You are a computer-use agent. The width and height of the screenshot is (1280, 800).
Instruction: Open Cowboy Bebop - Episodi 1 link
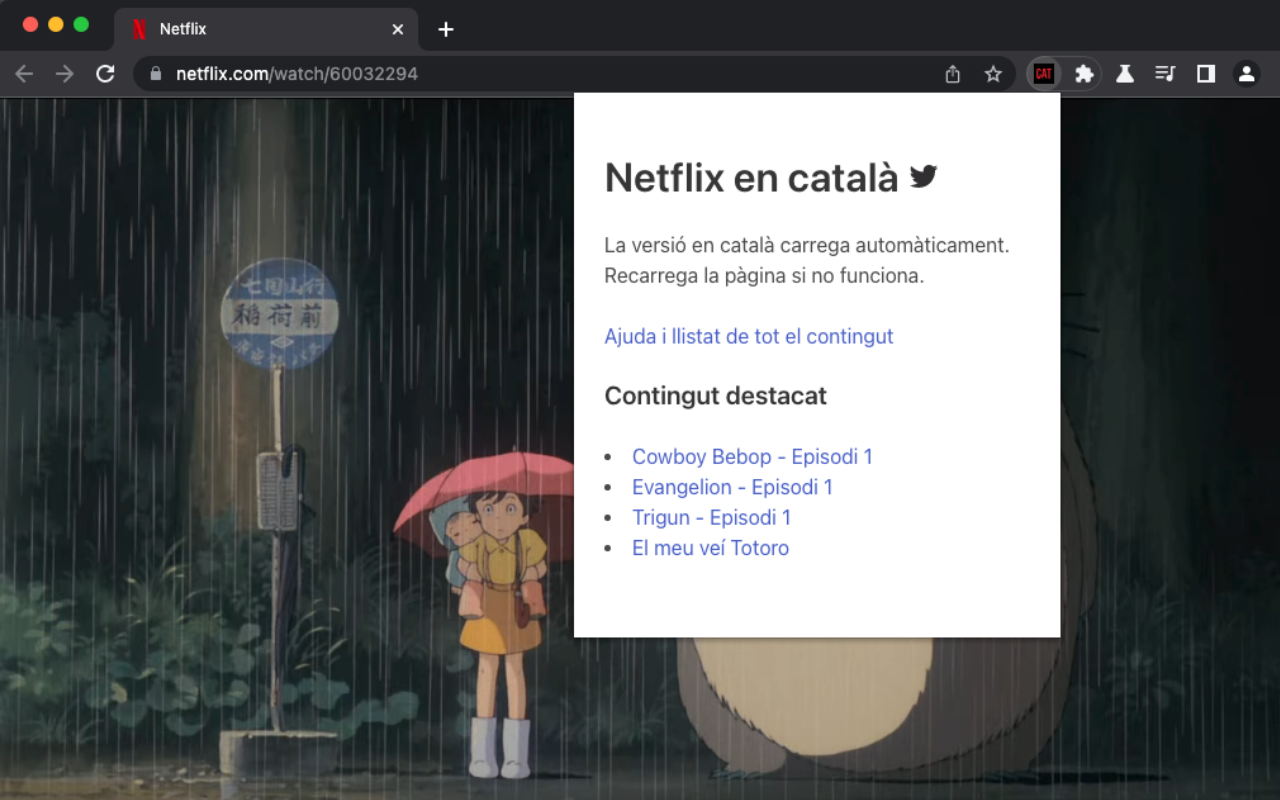[x=752, y=457]
